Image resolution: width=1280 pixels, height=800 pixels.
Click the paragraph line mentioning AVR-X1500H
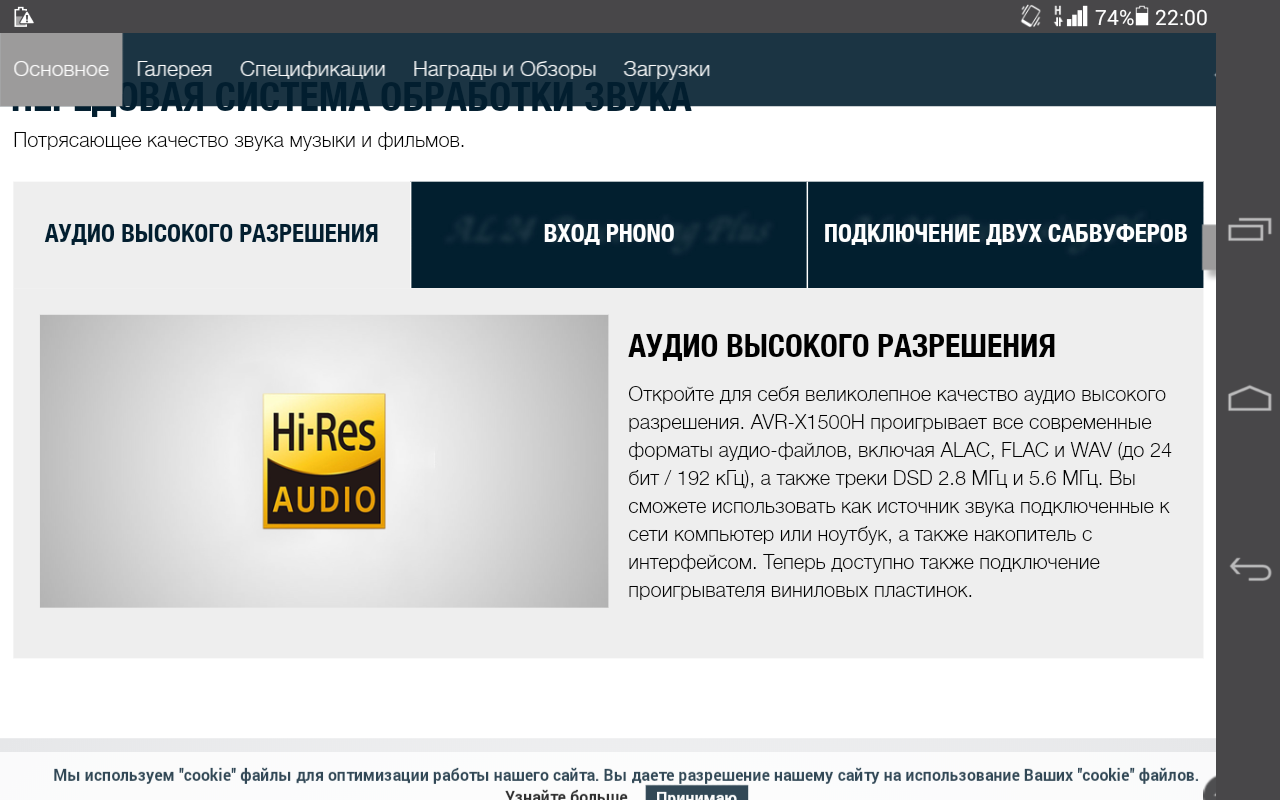889,422
